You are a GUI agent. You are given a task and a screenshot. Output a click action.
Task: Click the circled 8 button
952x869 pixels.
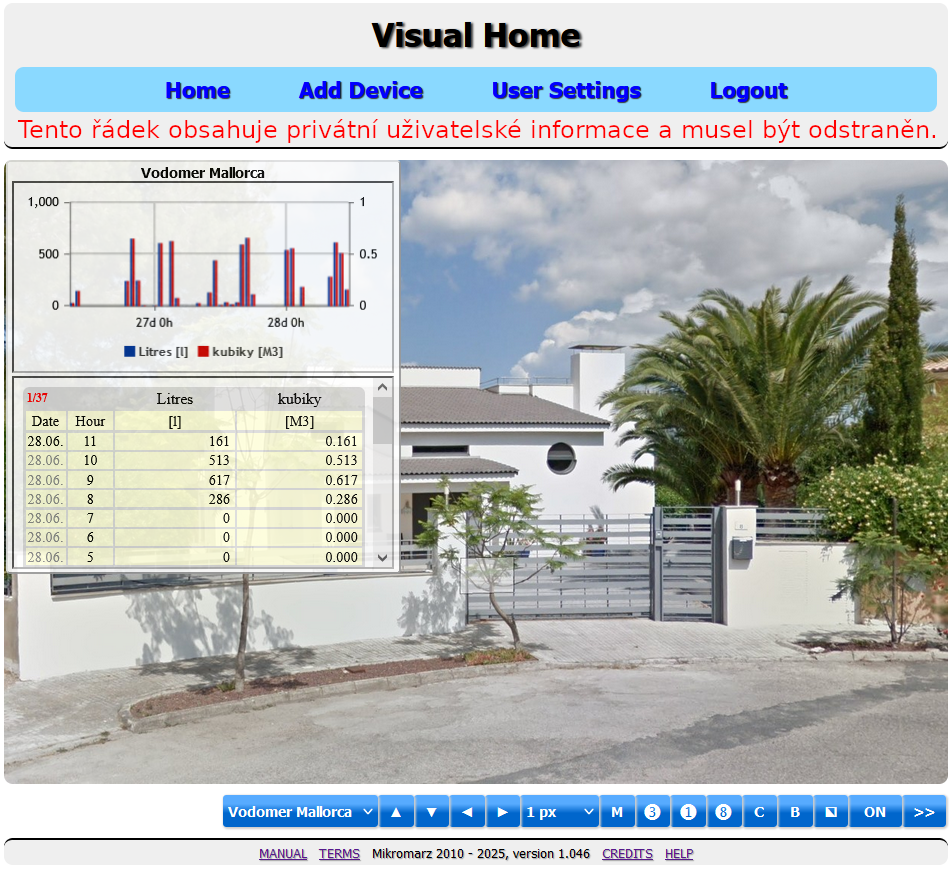723,812
